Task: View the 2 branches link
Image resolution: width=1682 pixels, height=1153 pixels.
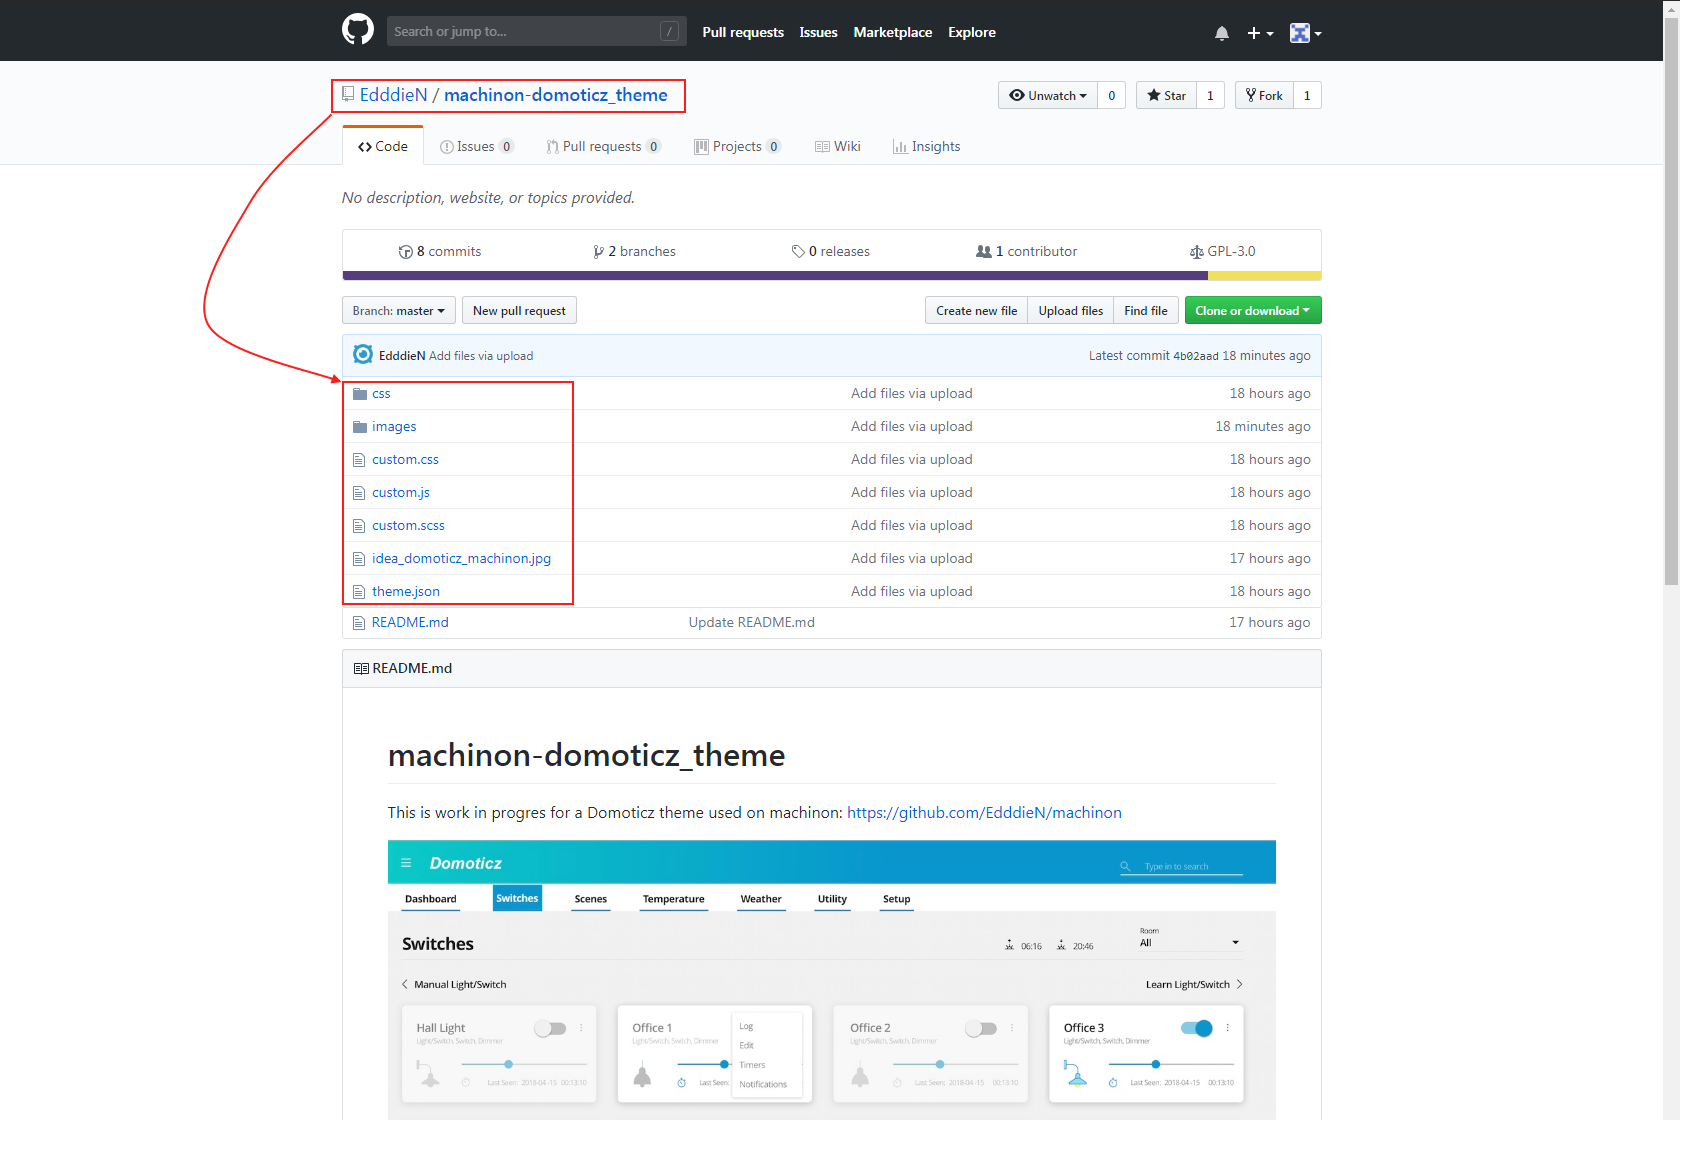Action: click(x=634, y=252)
